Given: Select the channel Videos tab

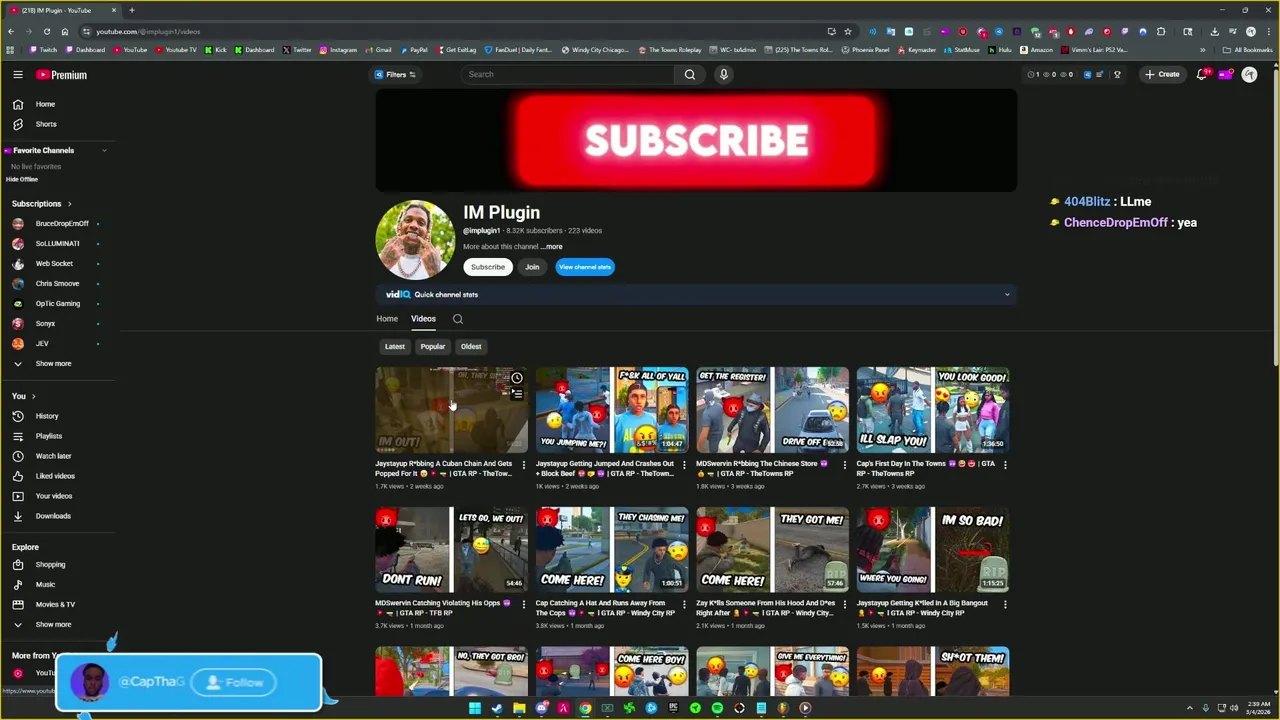Looking at the screenshot, I should click(x=423, y=319).
